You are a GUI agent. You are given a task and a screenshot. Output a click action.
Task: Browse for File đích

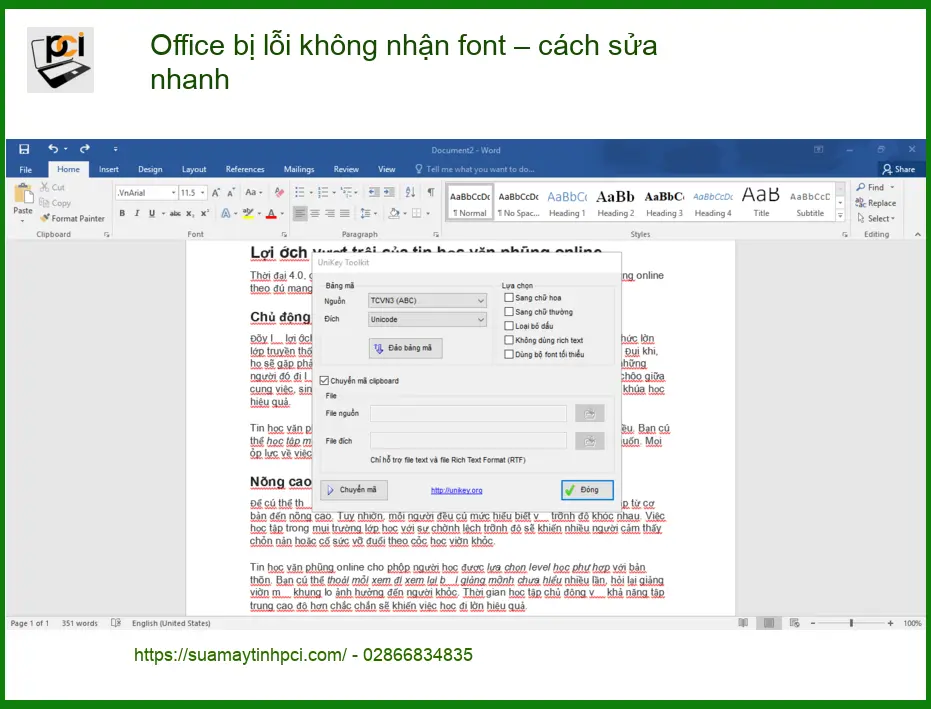(x=590, y=441)
